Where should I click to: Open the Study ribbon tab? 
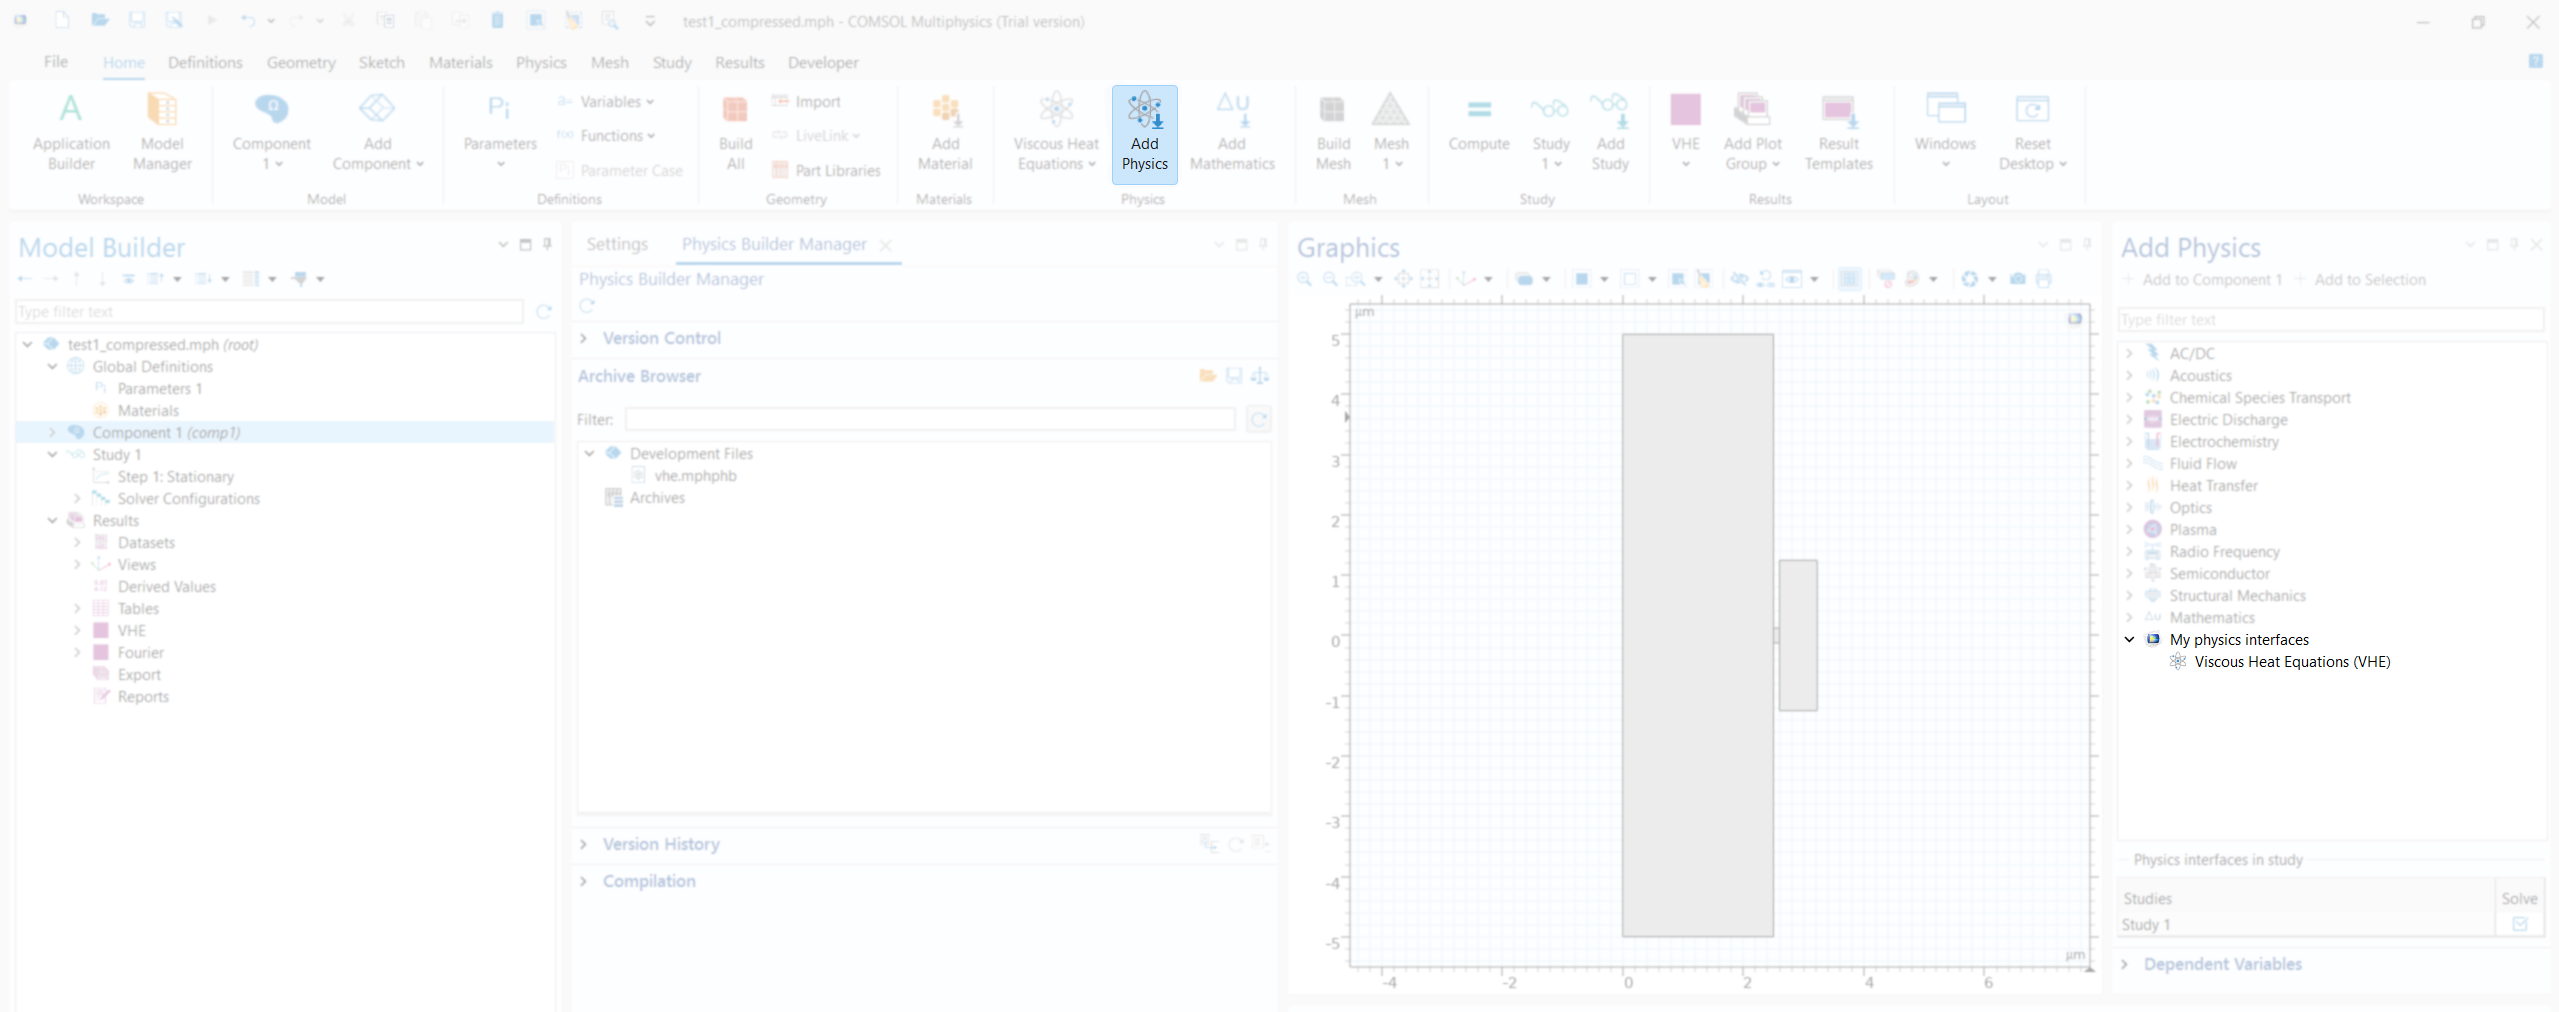pyautogui.click(x=672, y=62)
